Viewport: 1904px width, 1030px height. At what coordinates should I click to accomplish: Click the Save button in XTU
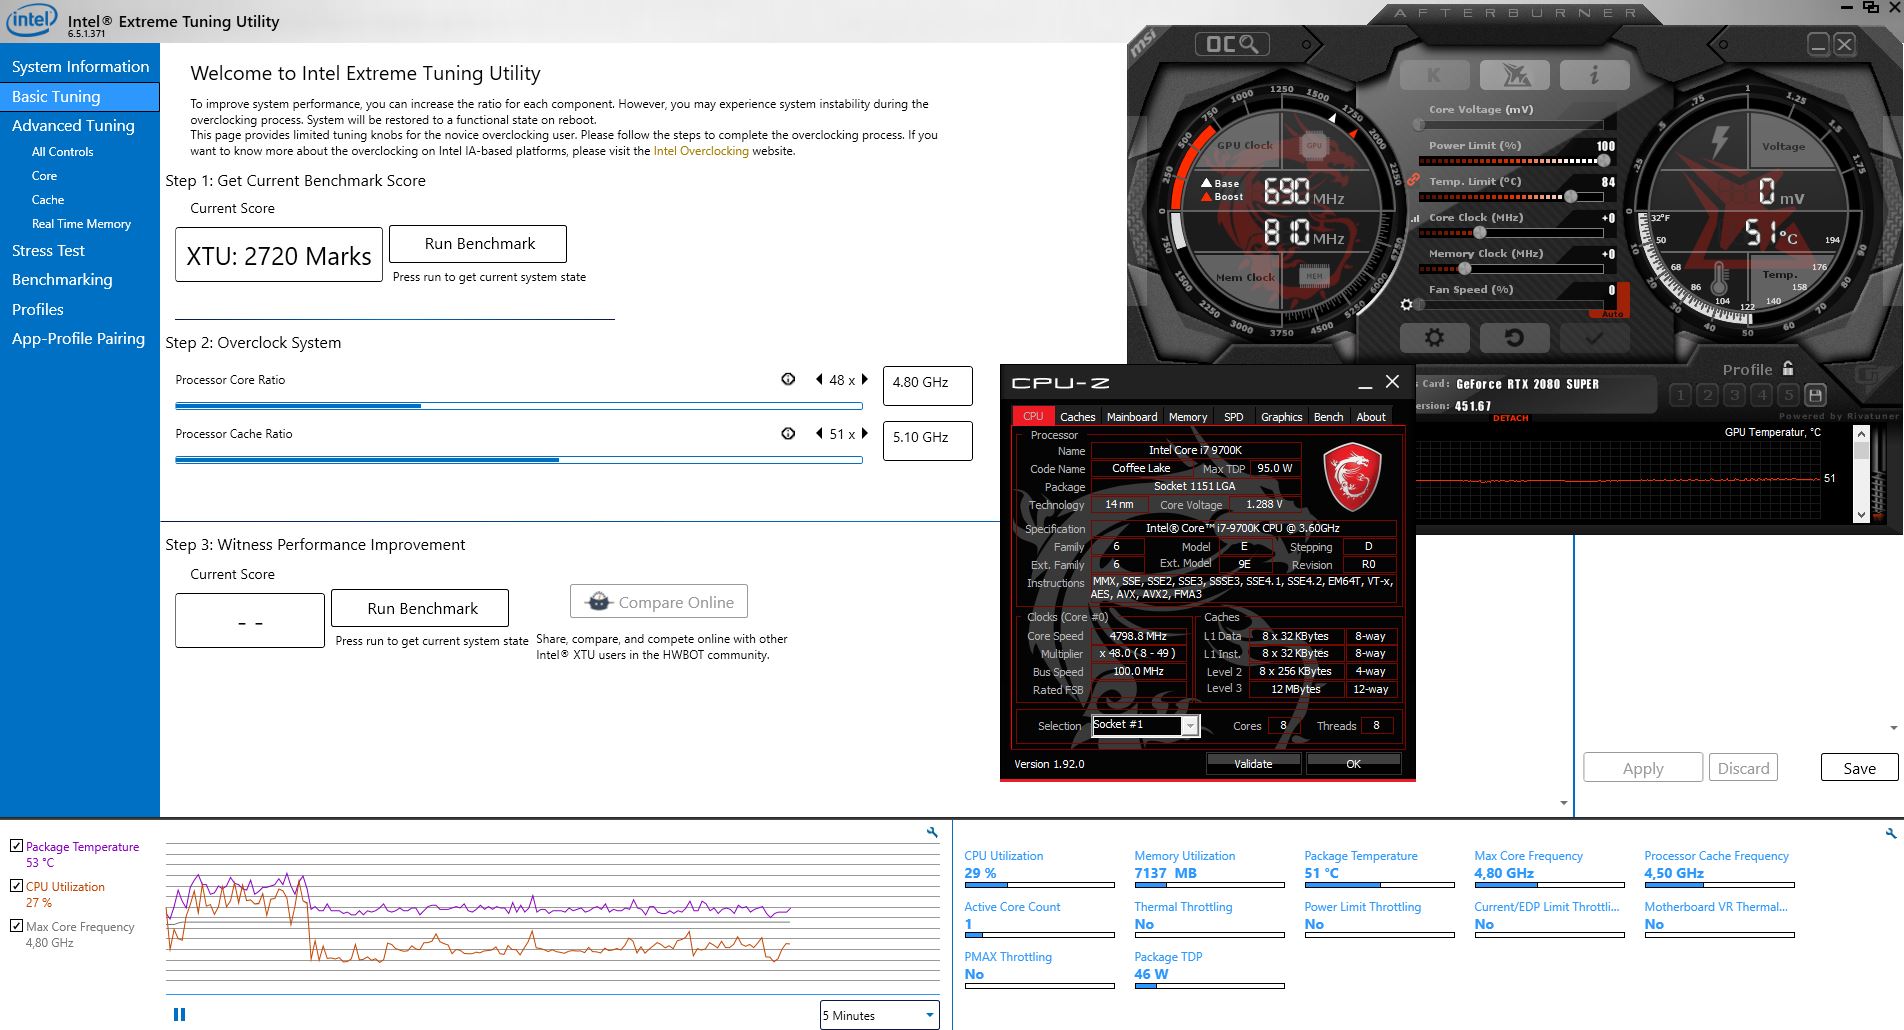(x=1859, y=768)
